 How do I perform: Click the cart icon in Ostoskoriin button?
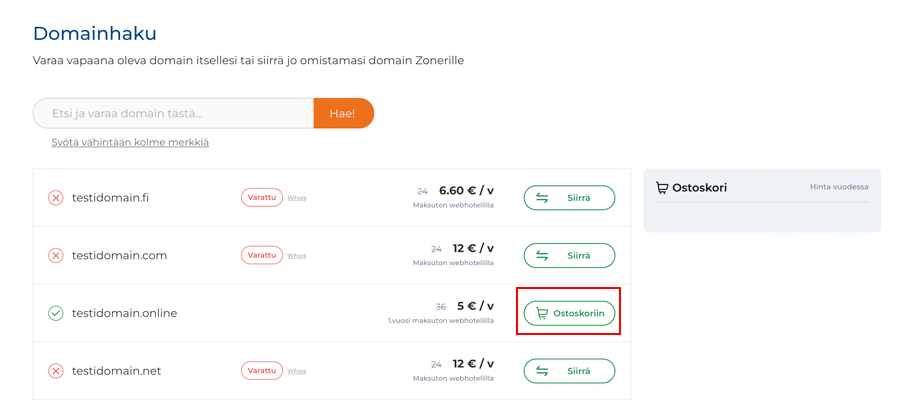coord(542,314)
